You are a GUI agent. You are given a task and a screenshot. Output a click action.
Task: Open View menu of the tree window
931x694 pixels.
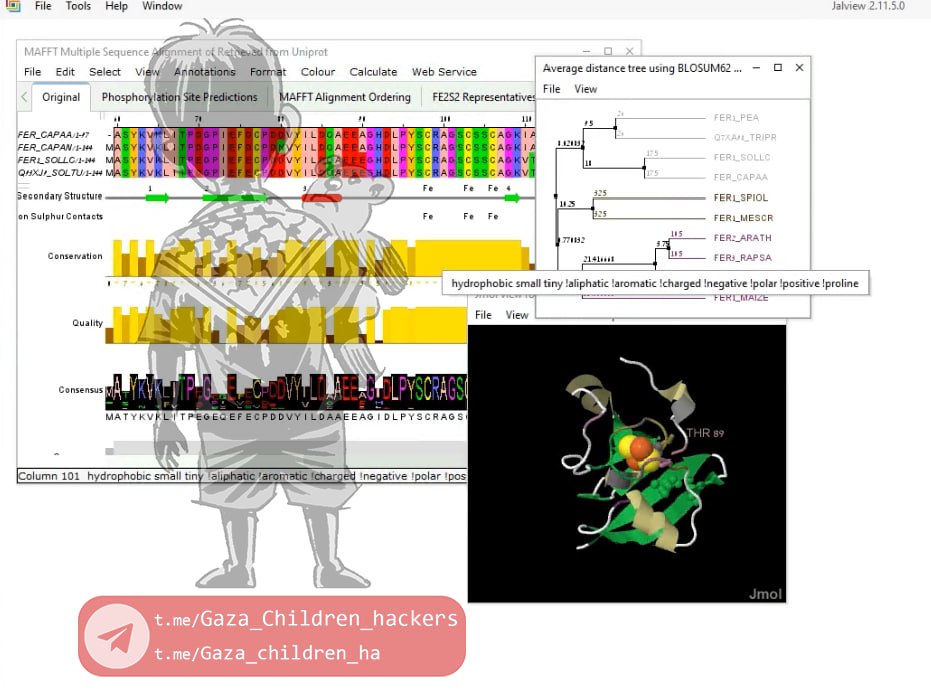[585, 89]
